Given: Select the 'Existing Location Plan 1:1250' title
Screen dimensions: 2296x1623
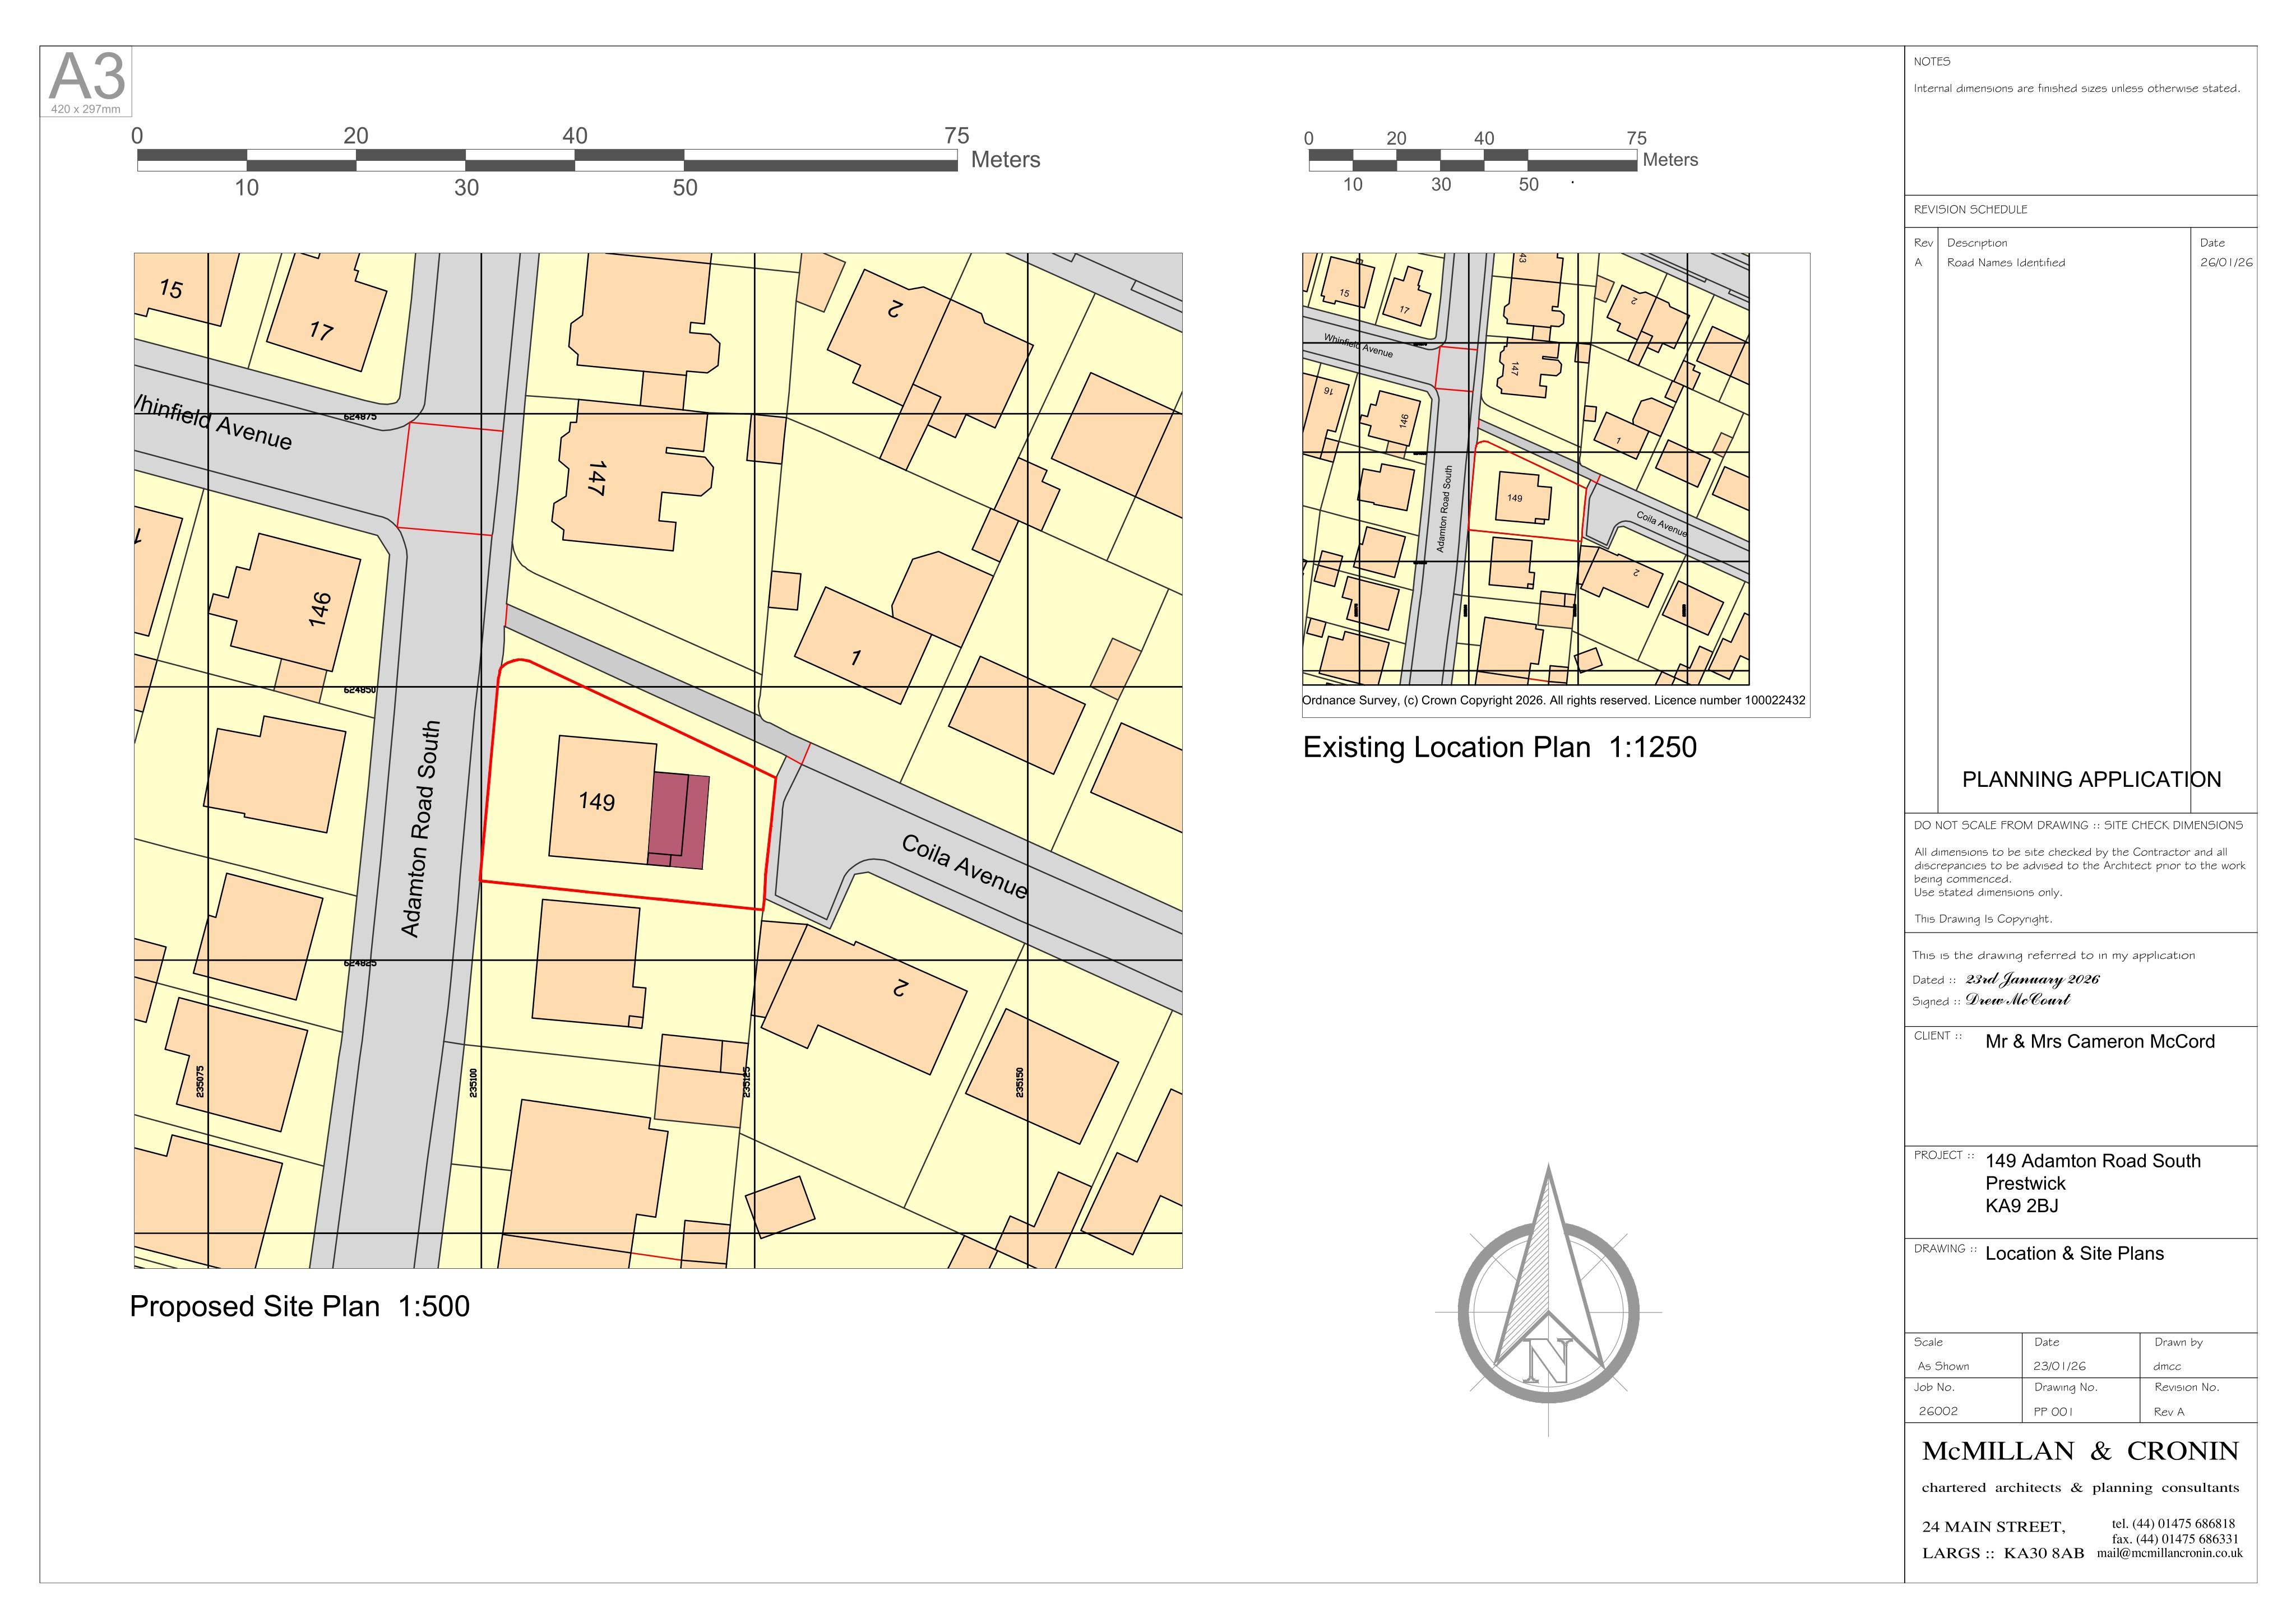Looking at the screenshot, I should click(x=1499, y=747).
